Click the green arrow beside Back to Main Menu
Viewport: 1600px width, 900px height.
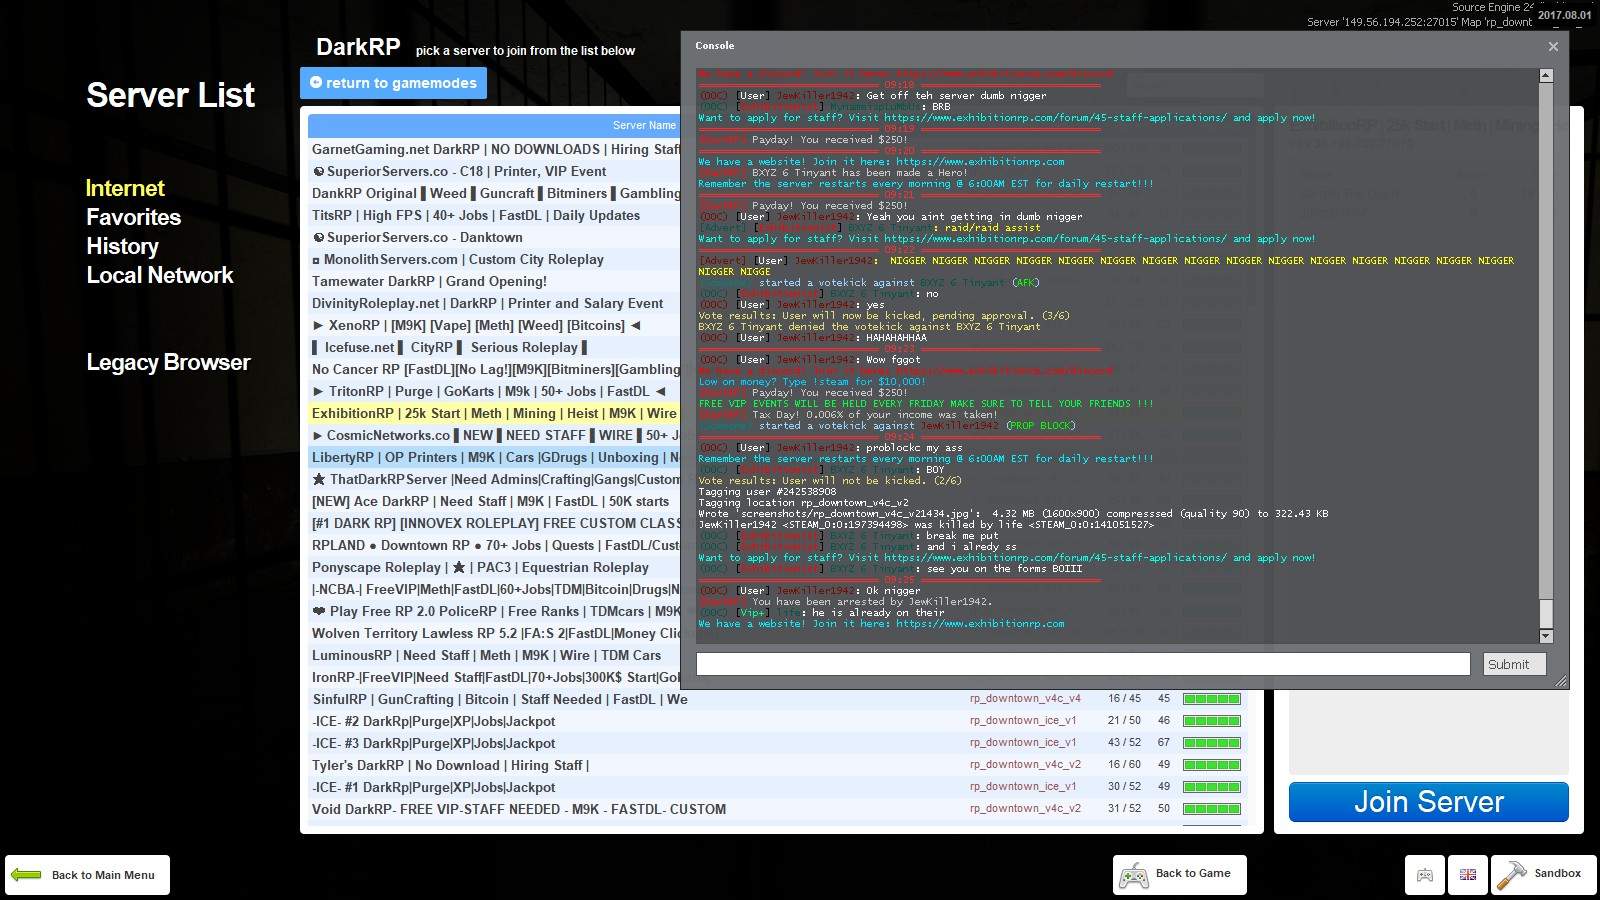26,875
